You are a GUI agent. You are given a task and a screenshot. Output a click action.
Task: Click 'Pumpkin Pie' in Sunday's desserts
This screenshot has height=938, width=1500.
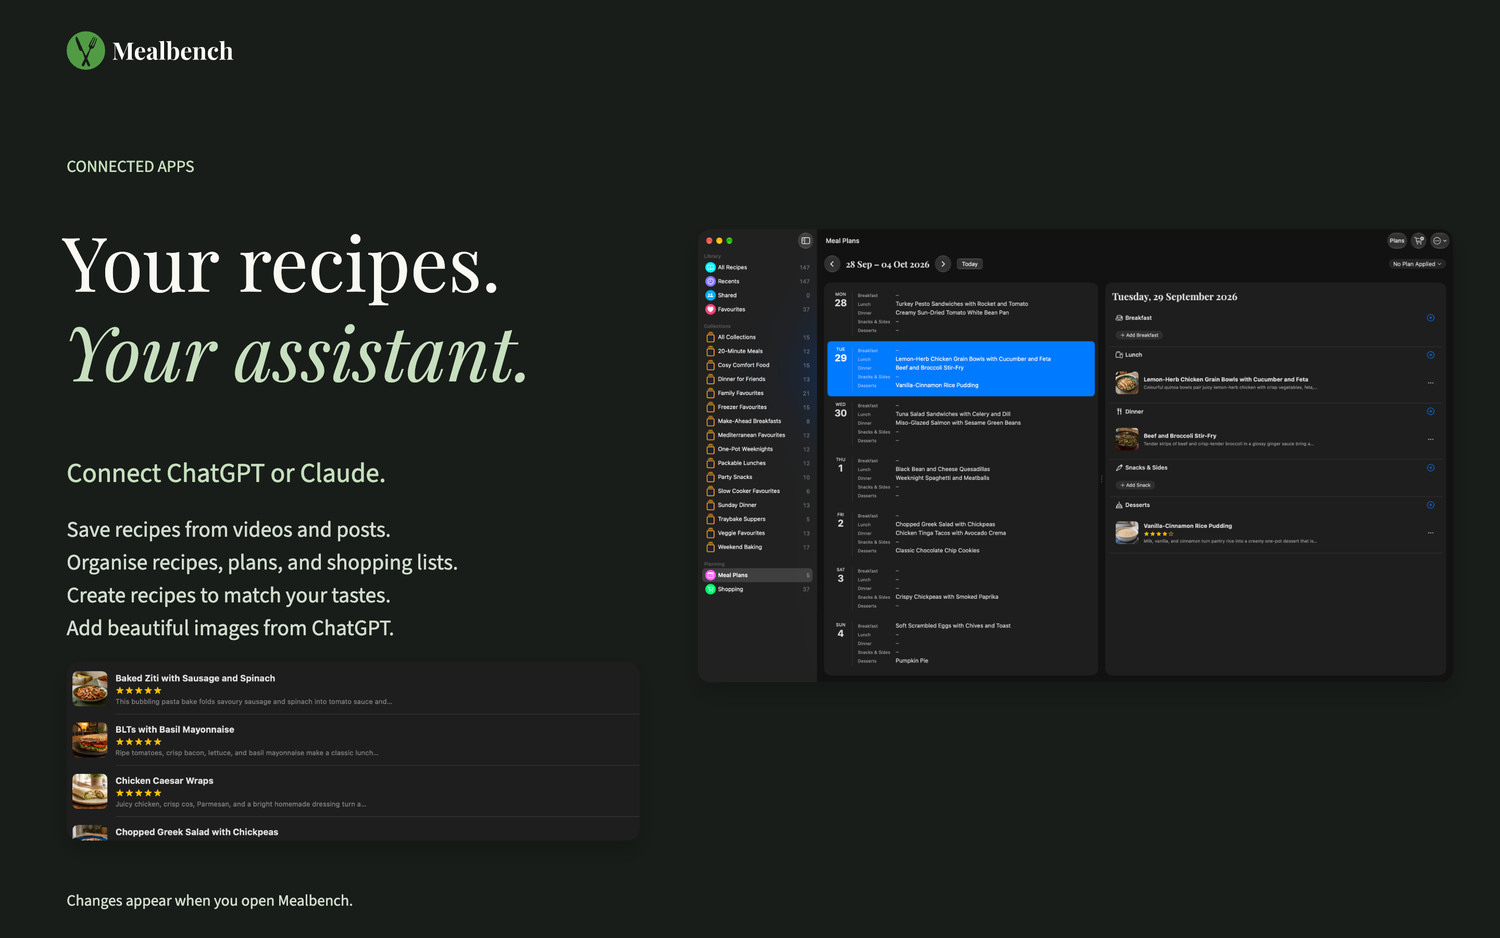pos(912,661)
